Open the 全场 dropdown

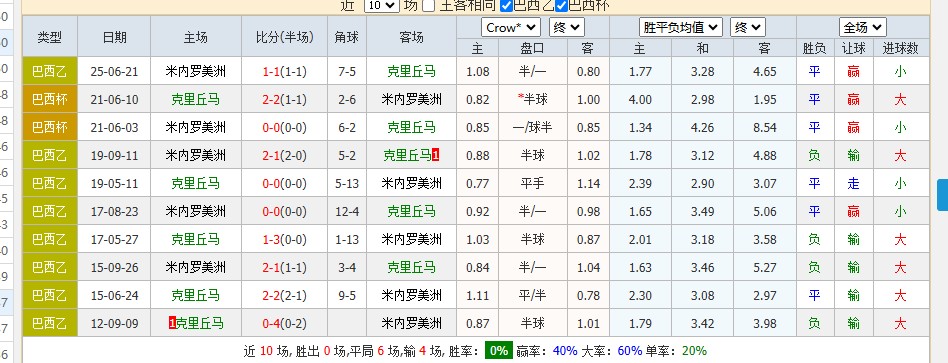coord(863,27)
